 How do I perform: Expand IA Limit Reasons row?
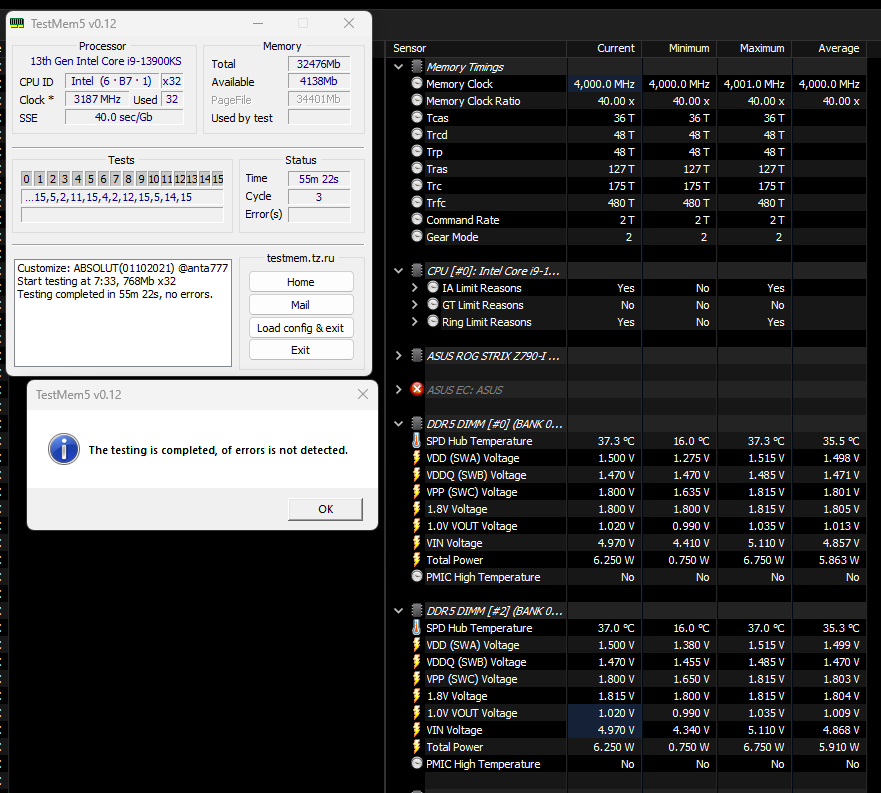click(415, 288)
